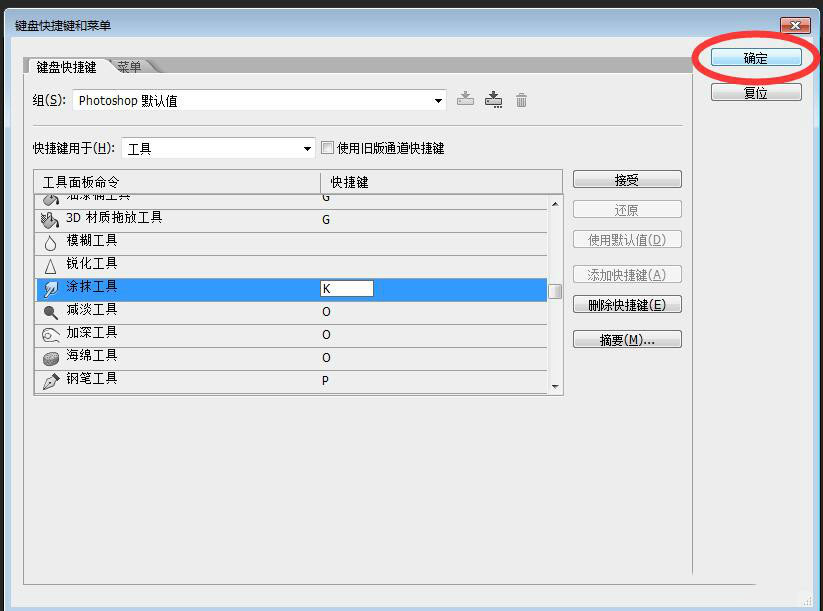Image resolution: width=823 pixels, height=611 pixels.
Task: Click the 添加快捷键(A) button
Action: click(x=627, y=275)
